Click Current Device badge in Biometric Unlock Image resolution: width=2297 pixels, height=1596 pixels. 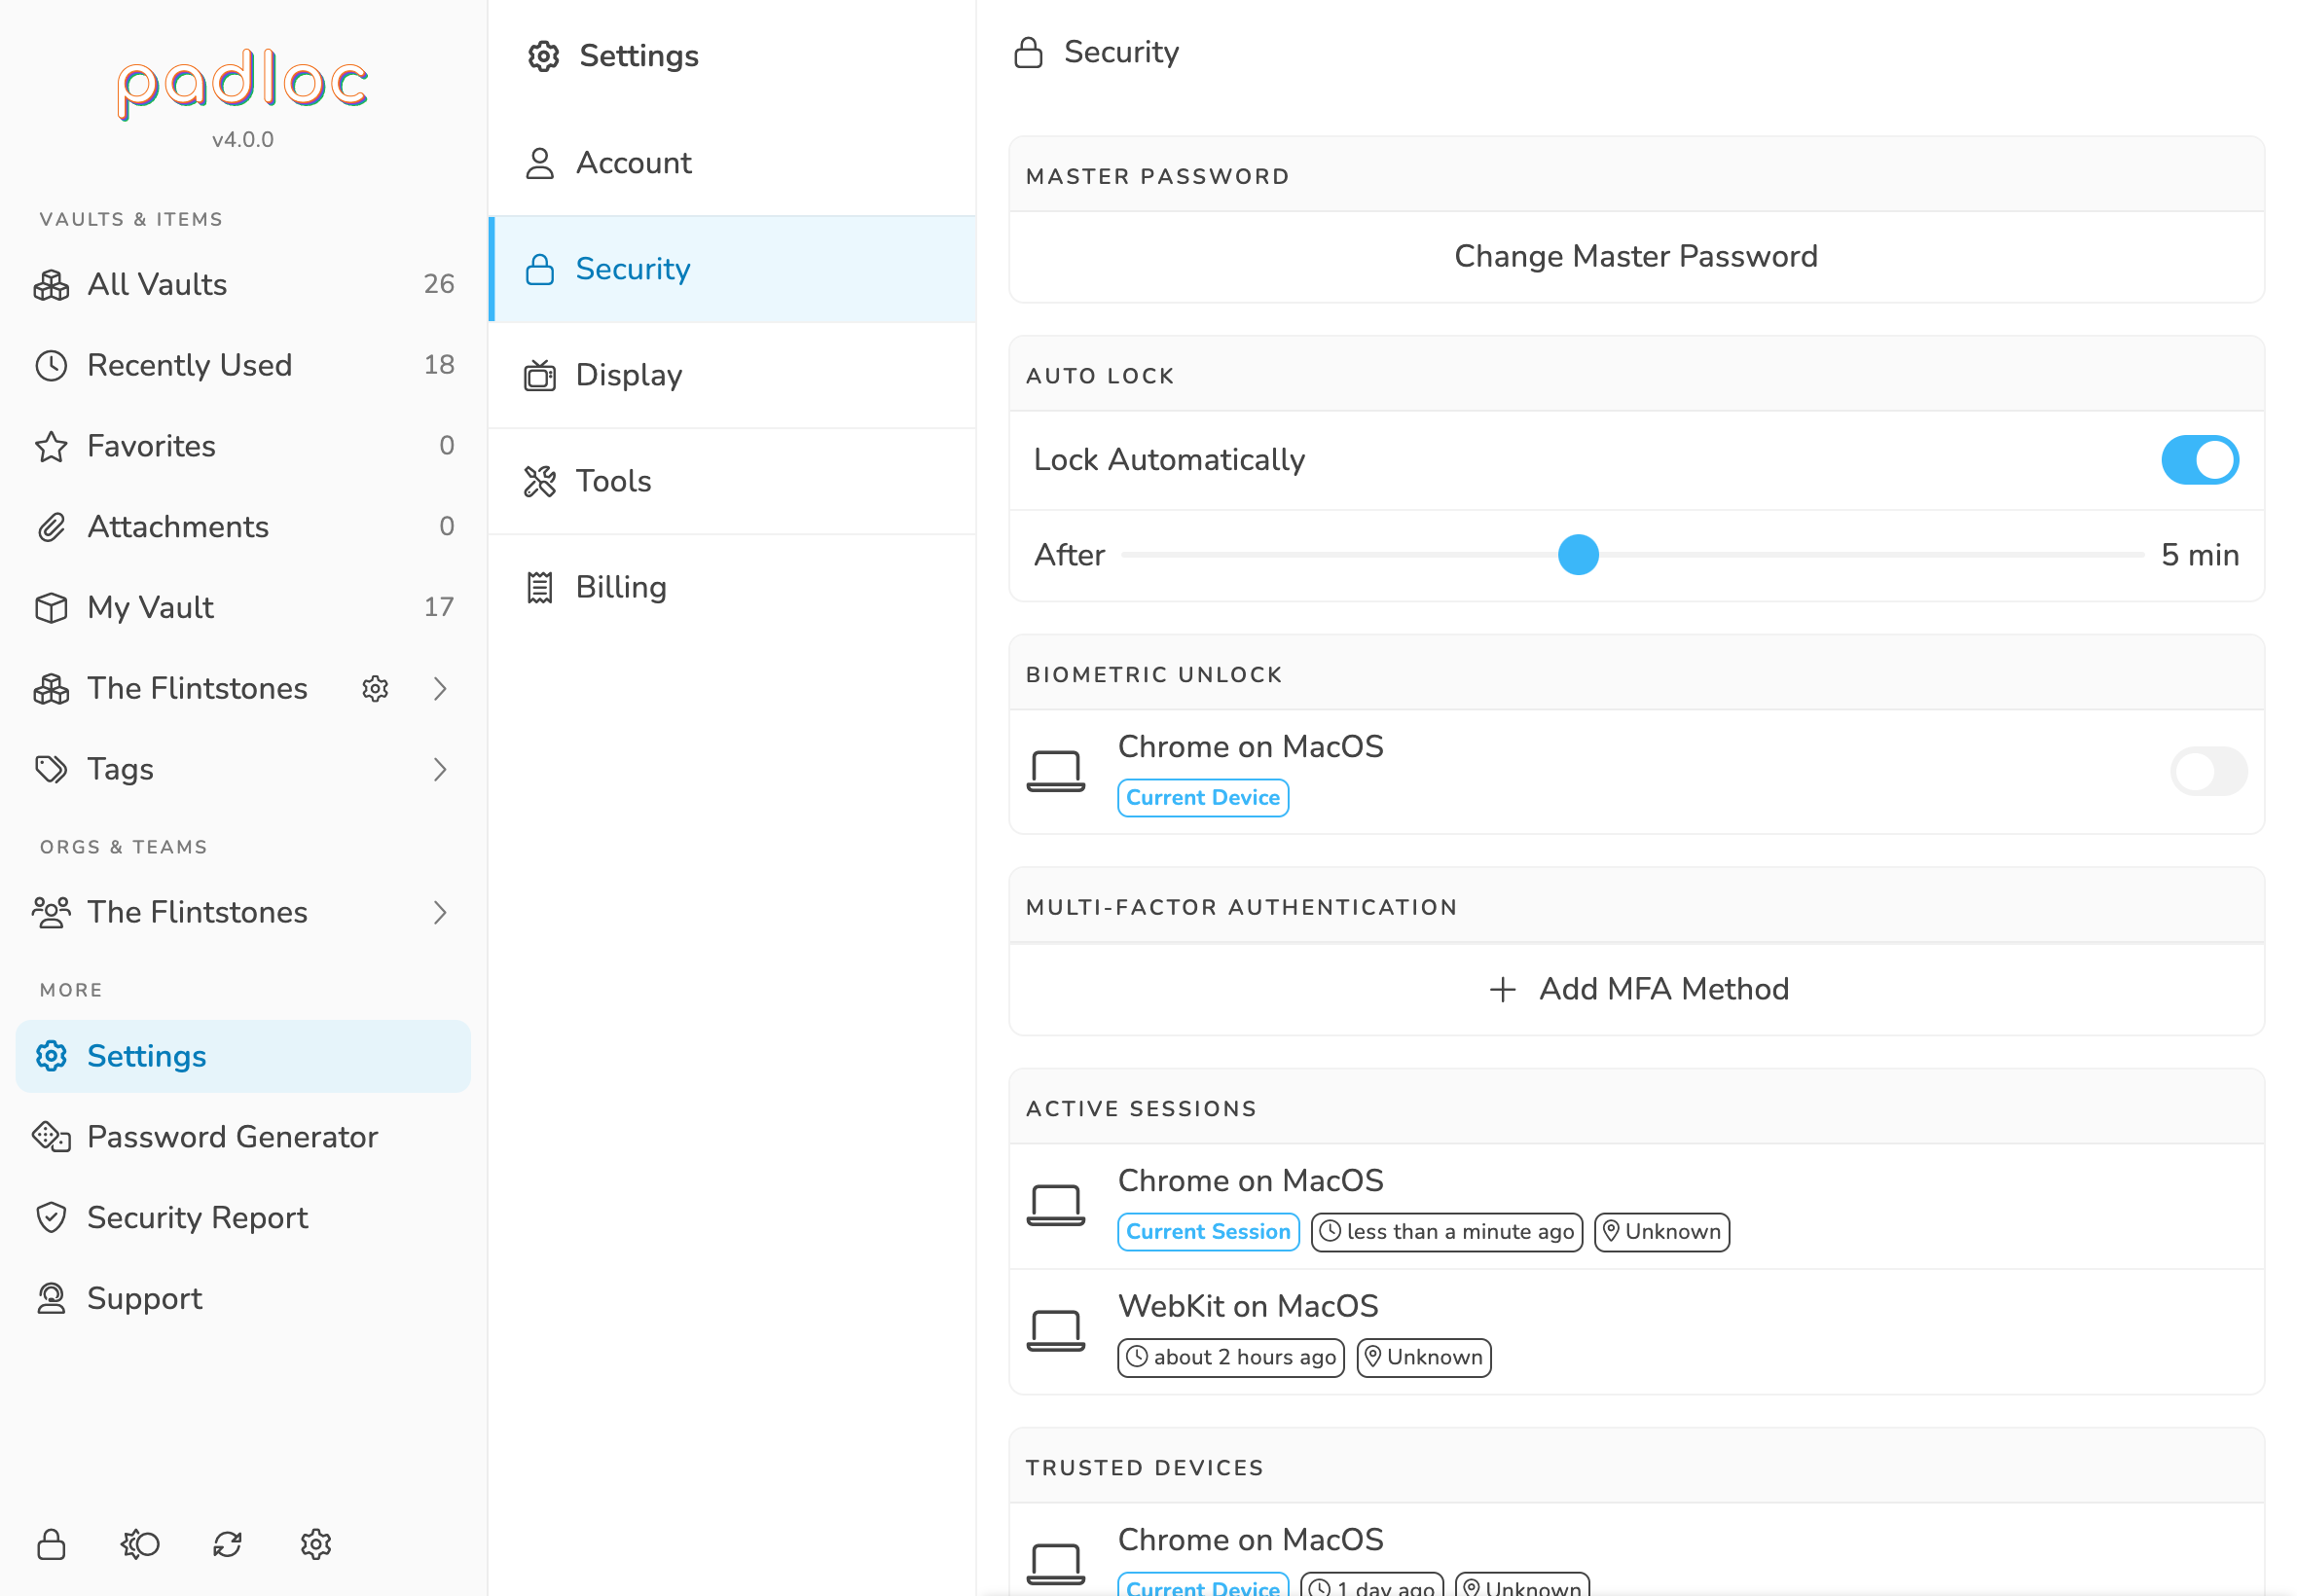[1203, 798]
